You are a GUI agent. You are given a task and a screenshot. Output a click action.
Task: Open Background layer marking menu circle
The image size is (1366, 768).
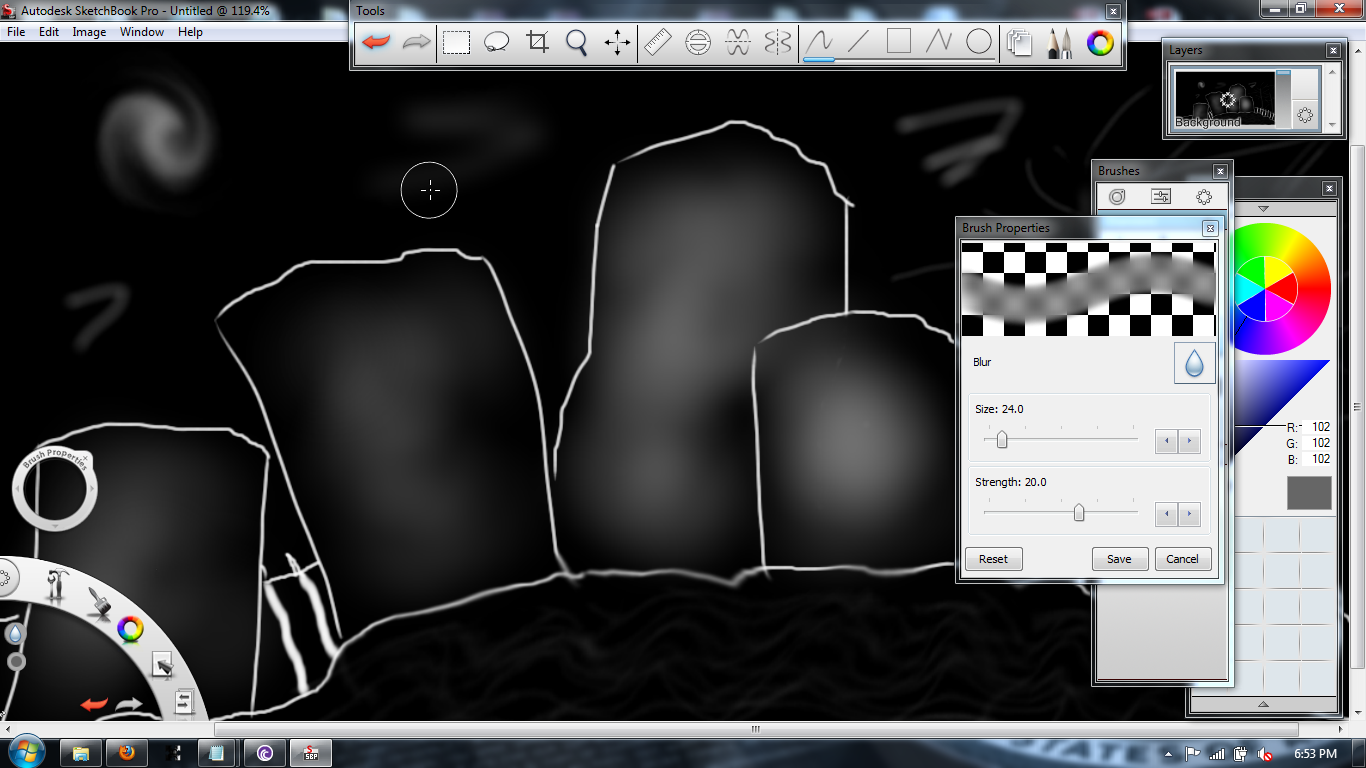coord(1305,115)
